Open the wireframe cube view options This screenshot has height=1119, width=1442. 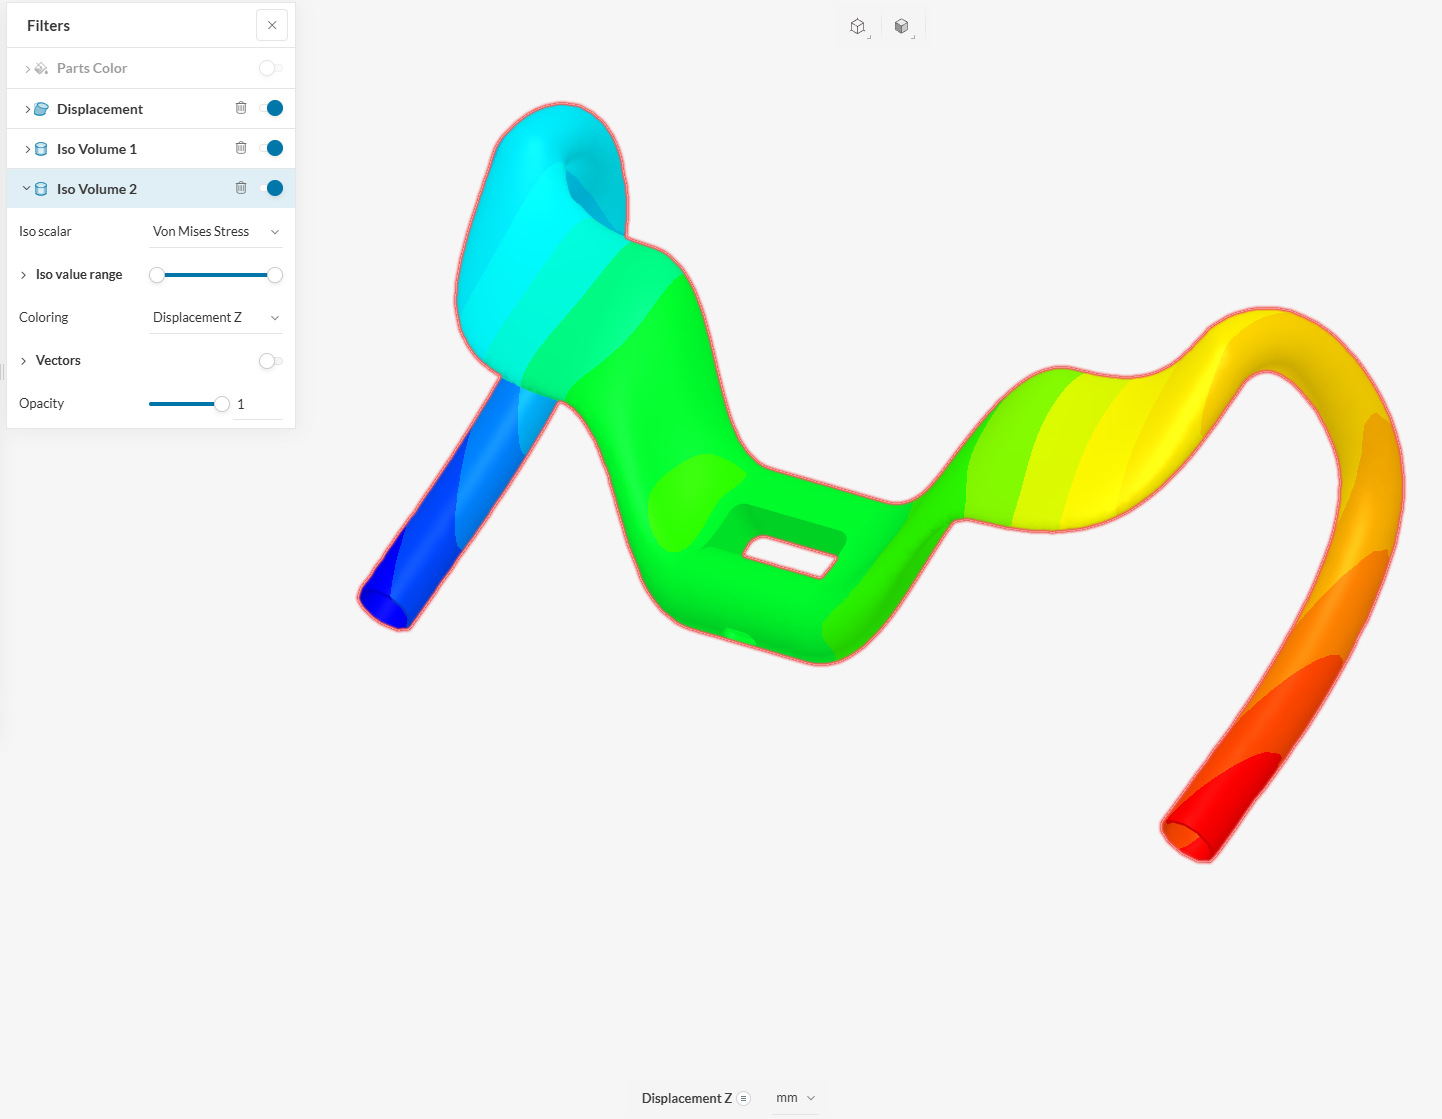[x=858, y=27]
